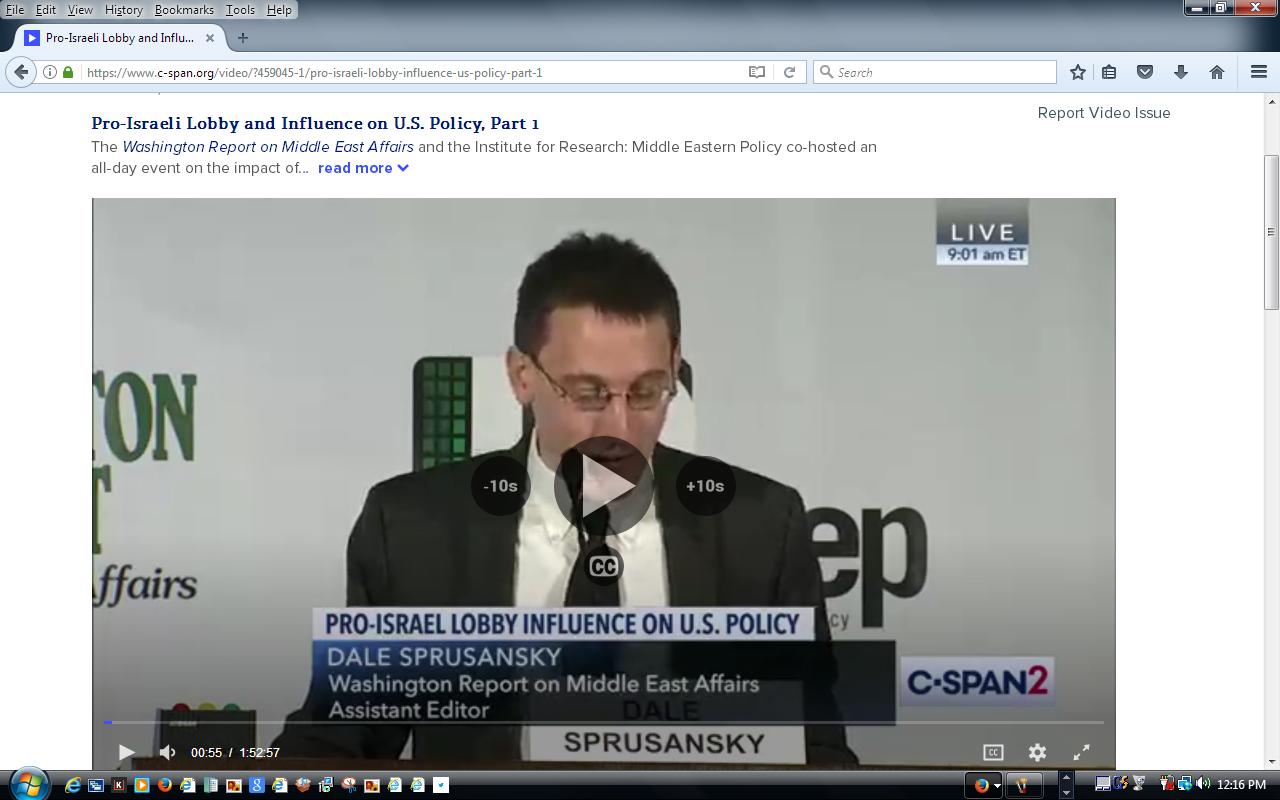Show site information for c-span.org

pyautogui.click(x=49, y=72)
